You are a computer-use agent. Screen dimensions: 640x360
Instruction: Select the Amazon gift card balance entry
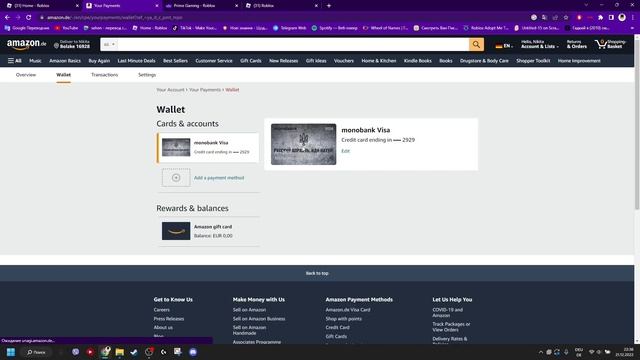click(x=209, y=231)
